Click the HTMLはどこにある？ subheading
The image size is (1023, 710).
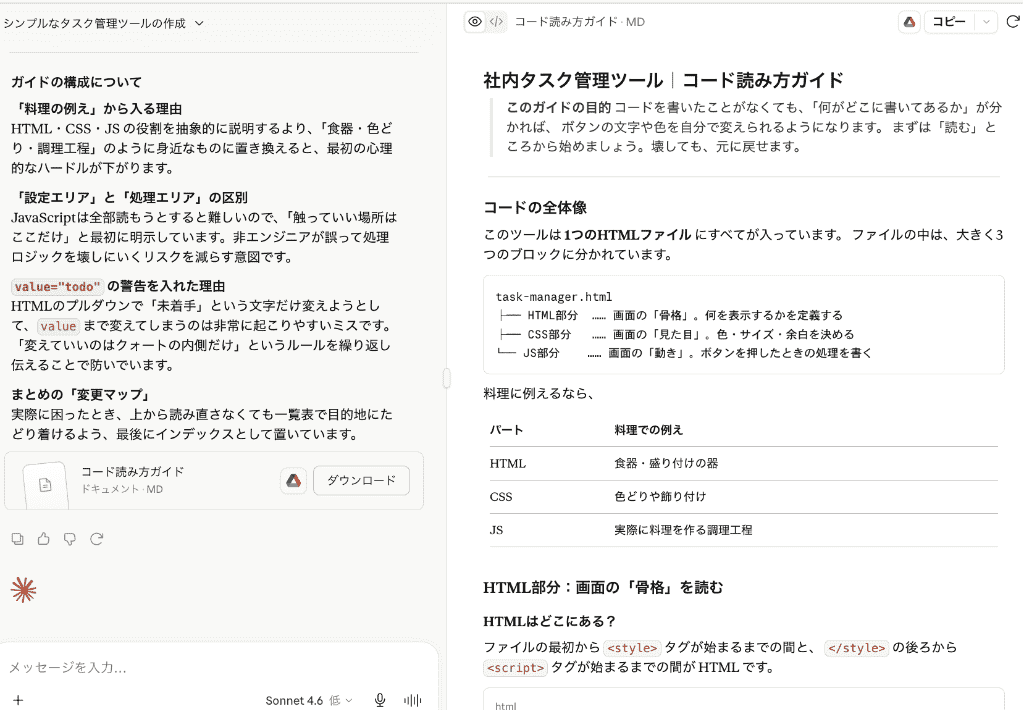[549, 621]
